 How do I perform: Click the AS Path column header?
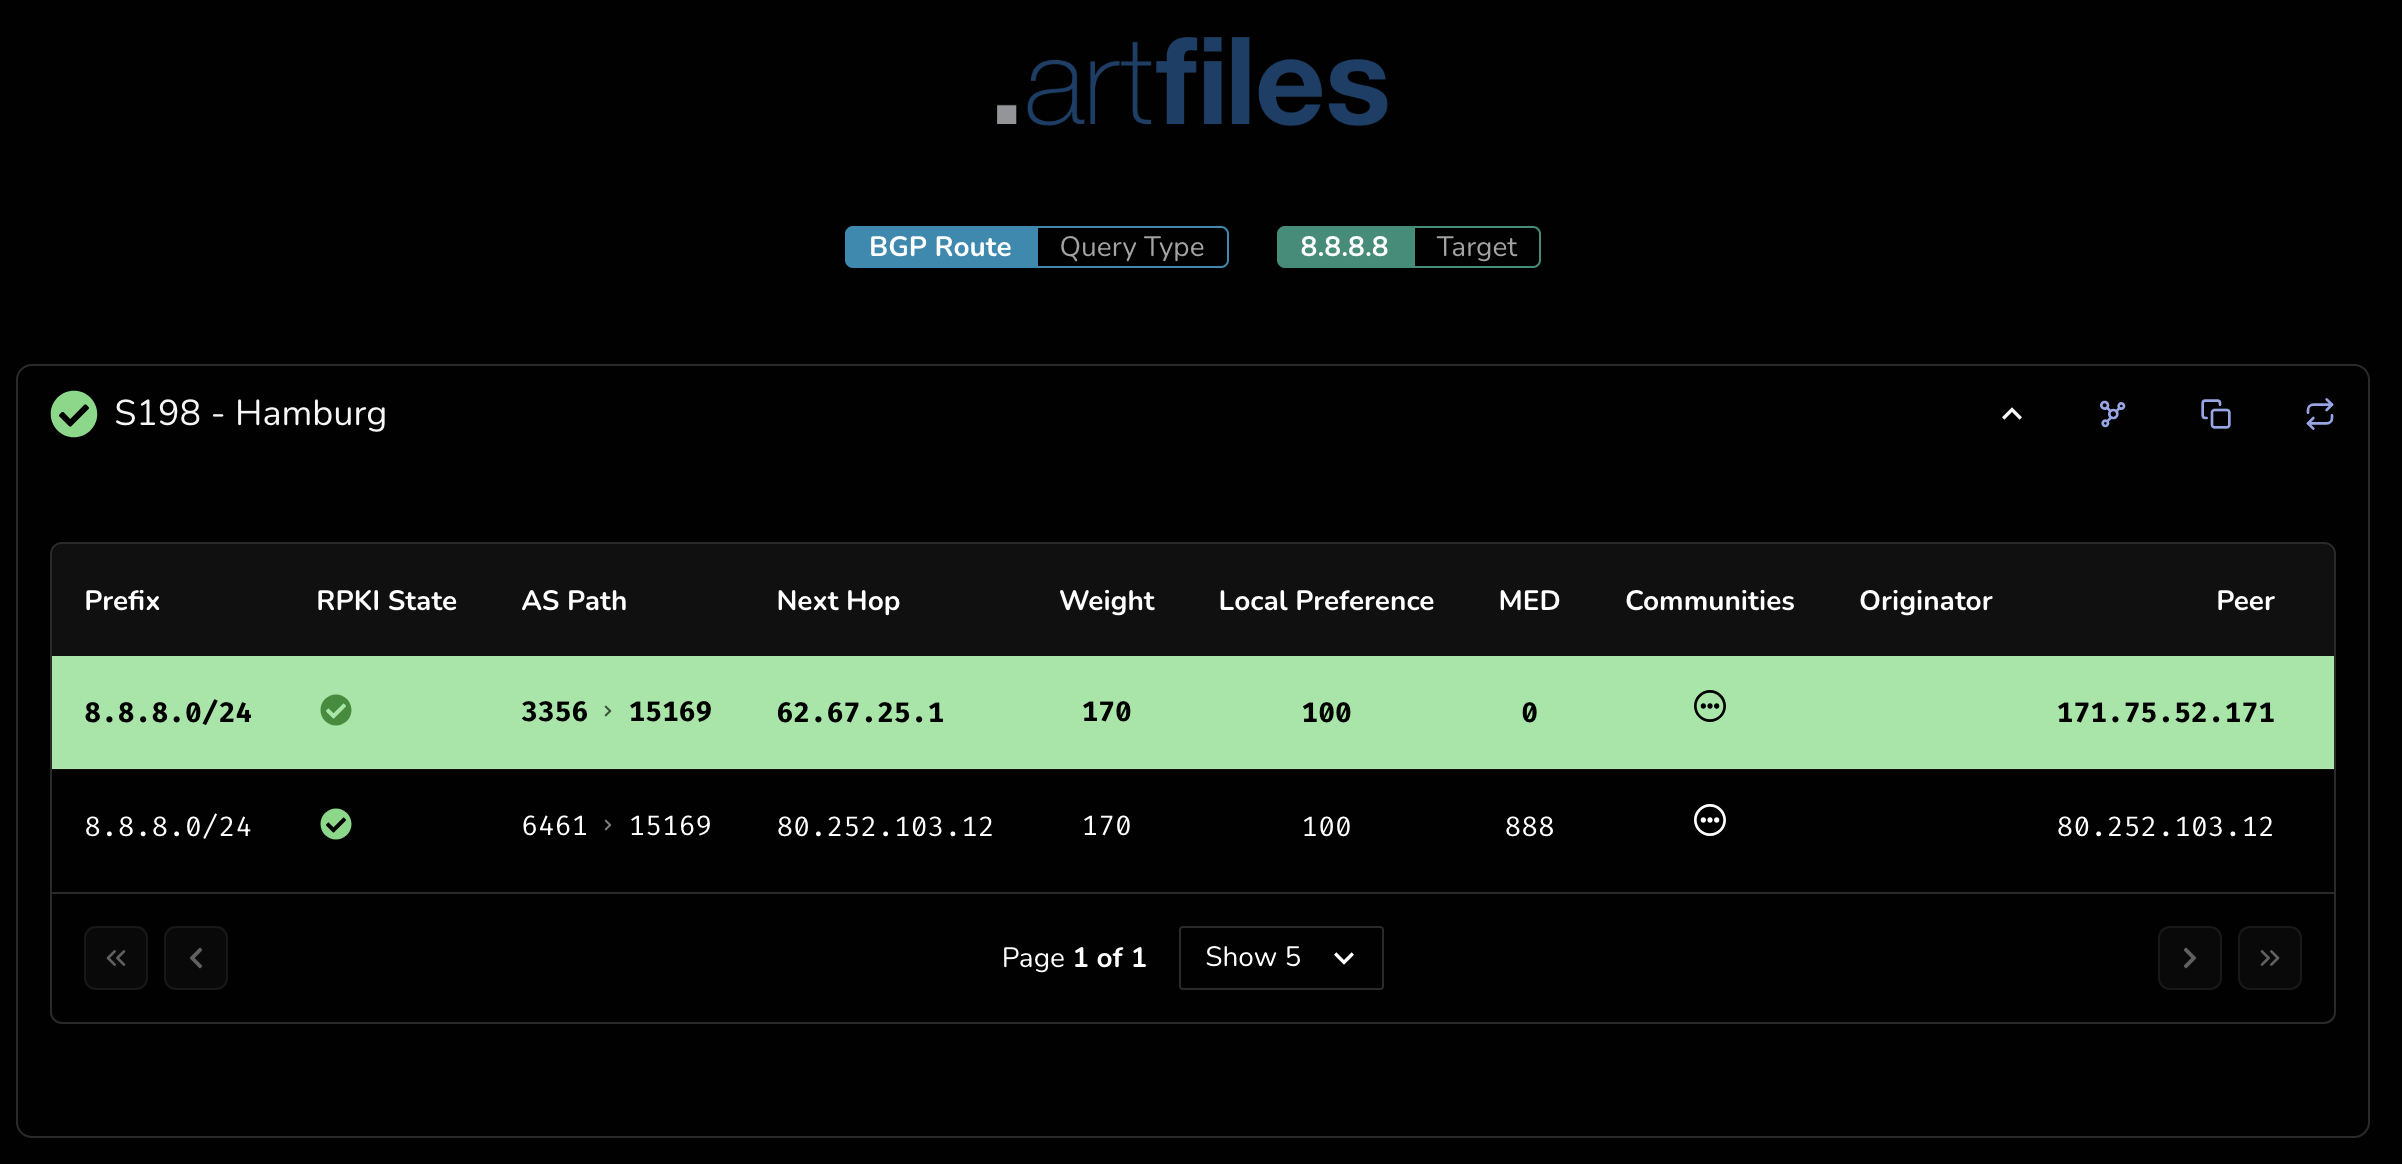click(574, 600)
